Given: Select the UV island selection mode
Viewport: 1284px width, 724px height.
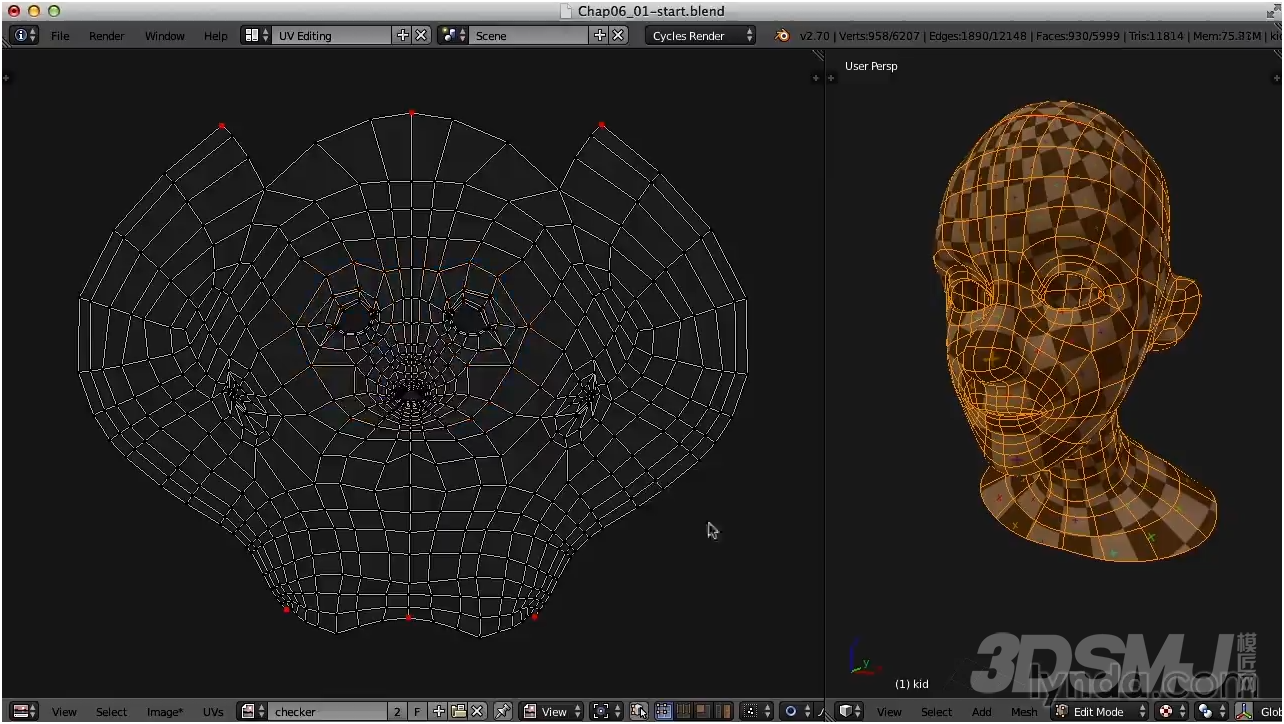Looking at the screenshot, I should [722, 711].
